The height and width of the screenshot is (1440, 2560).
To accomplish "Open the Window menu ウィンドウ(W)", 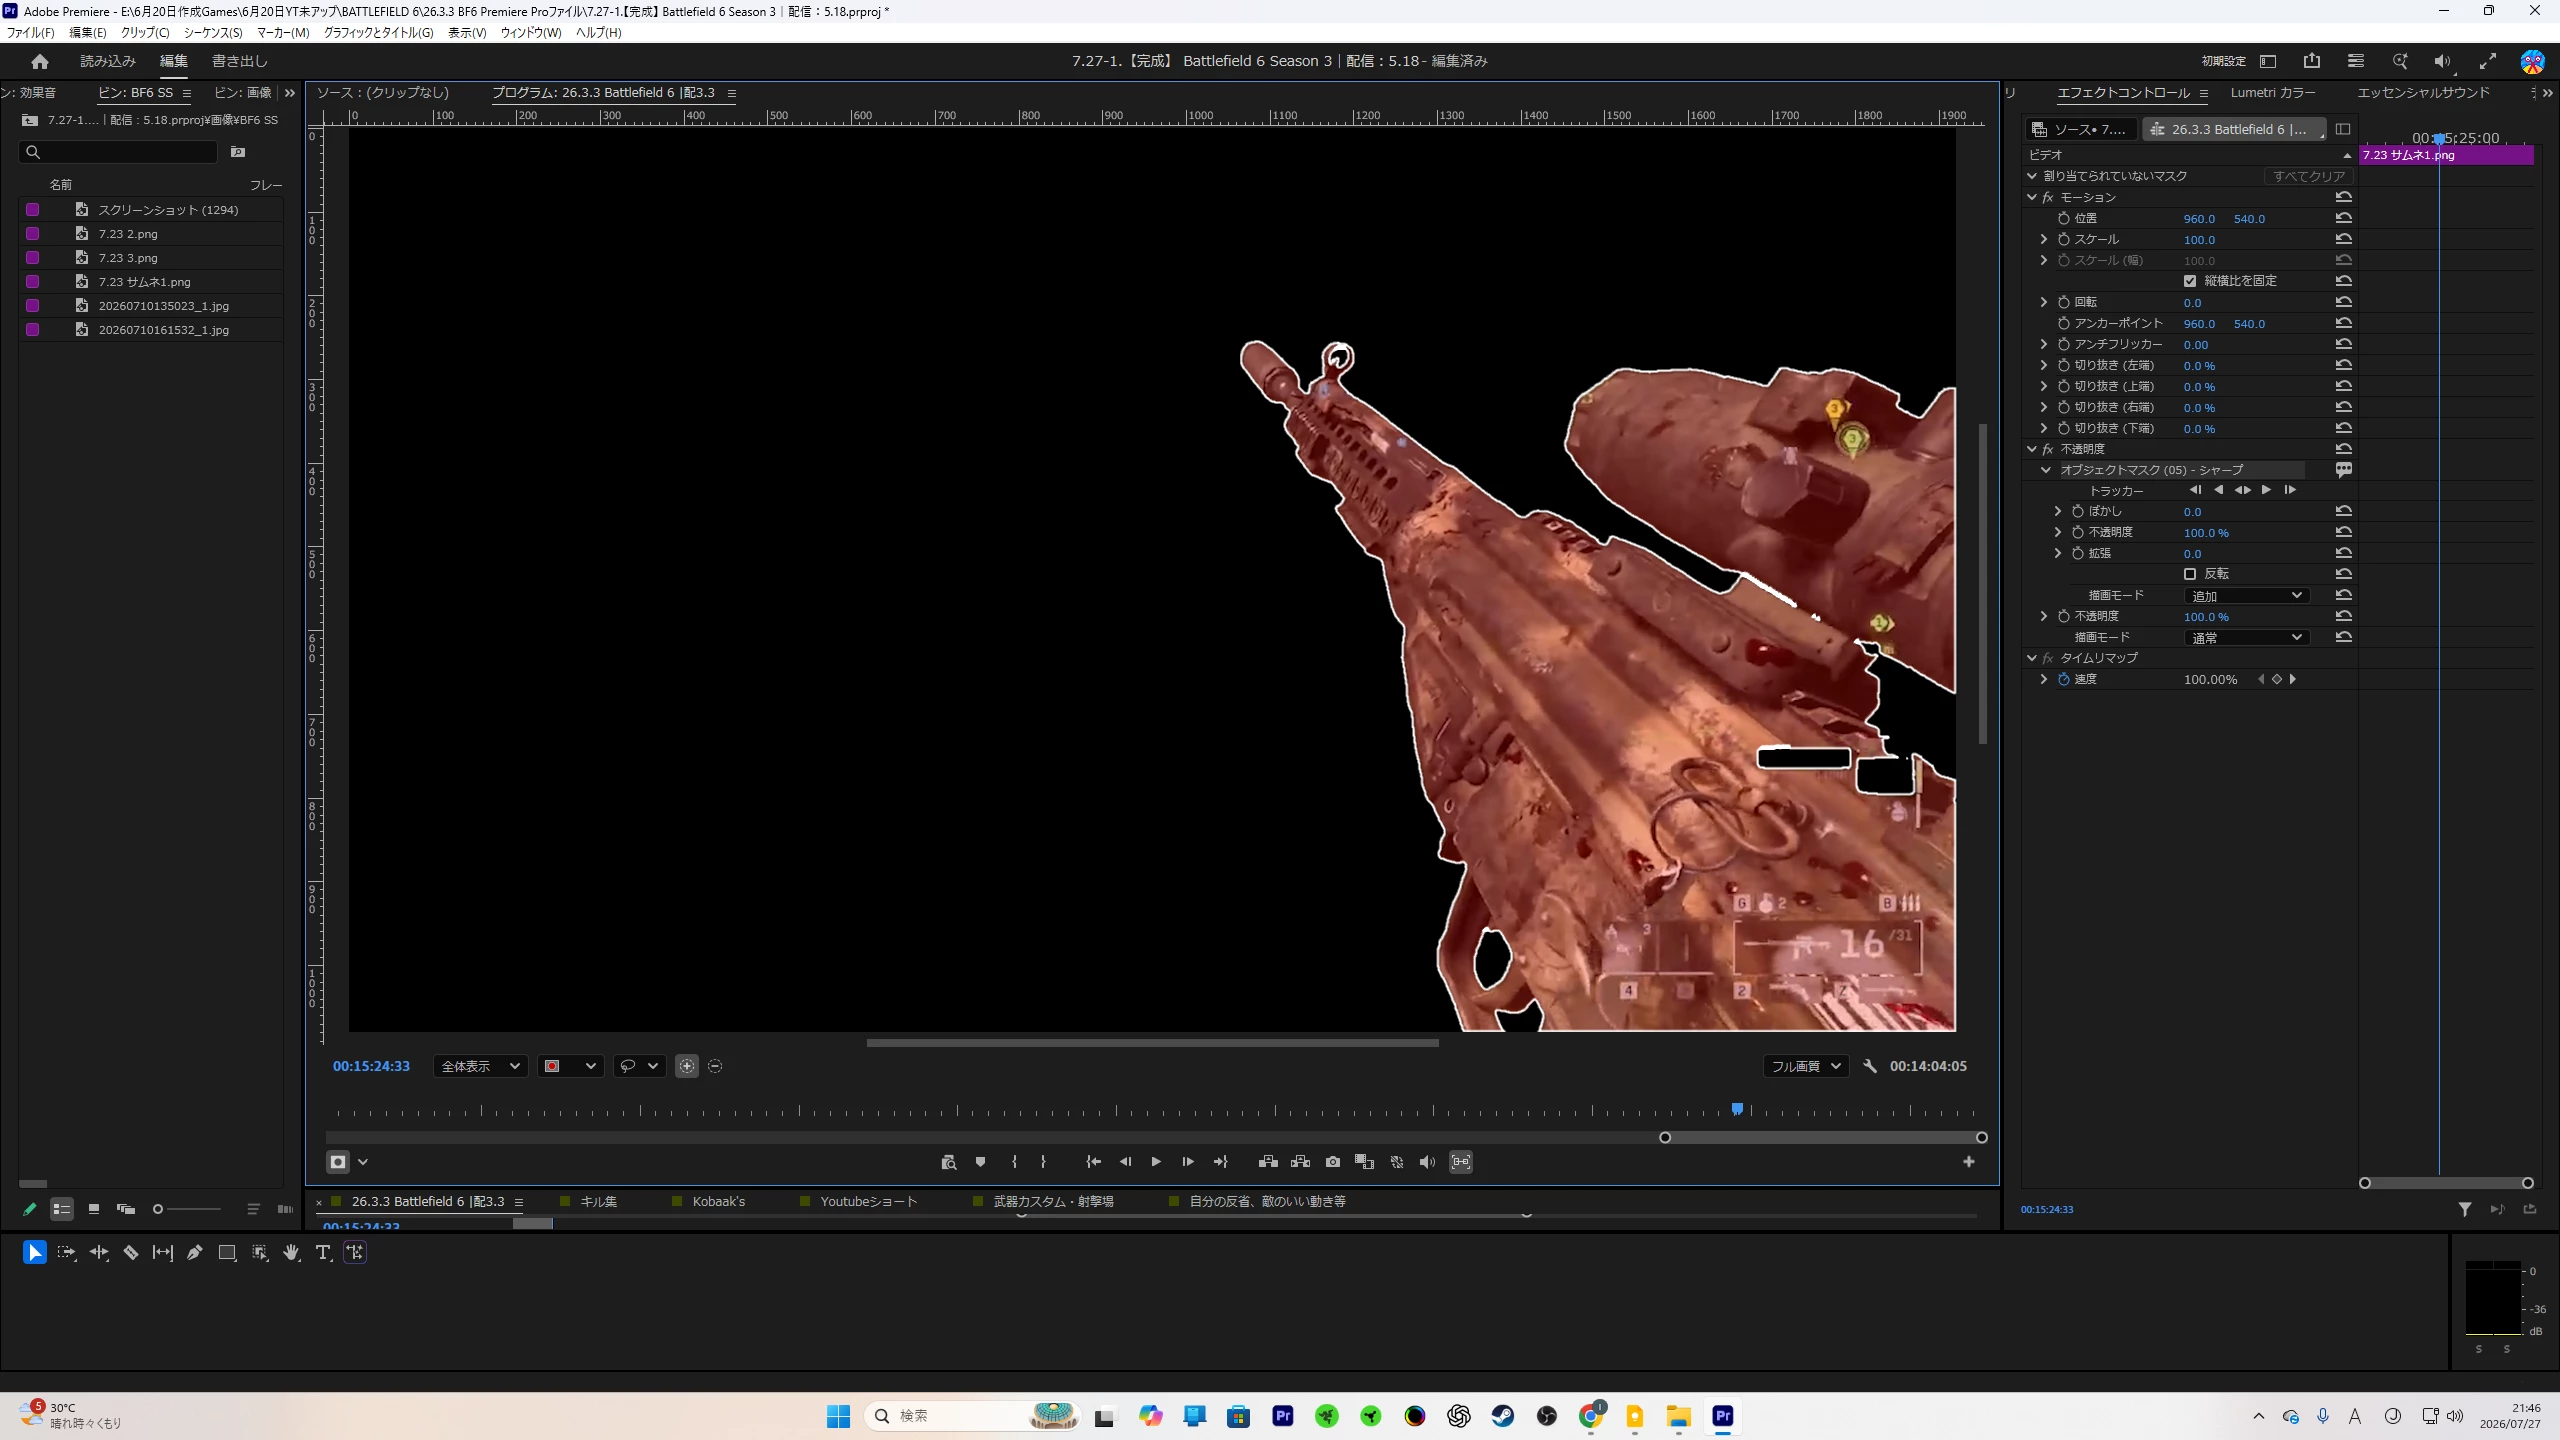I will coord(531,33).
